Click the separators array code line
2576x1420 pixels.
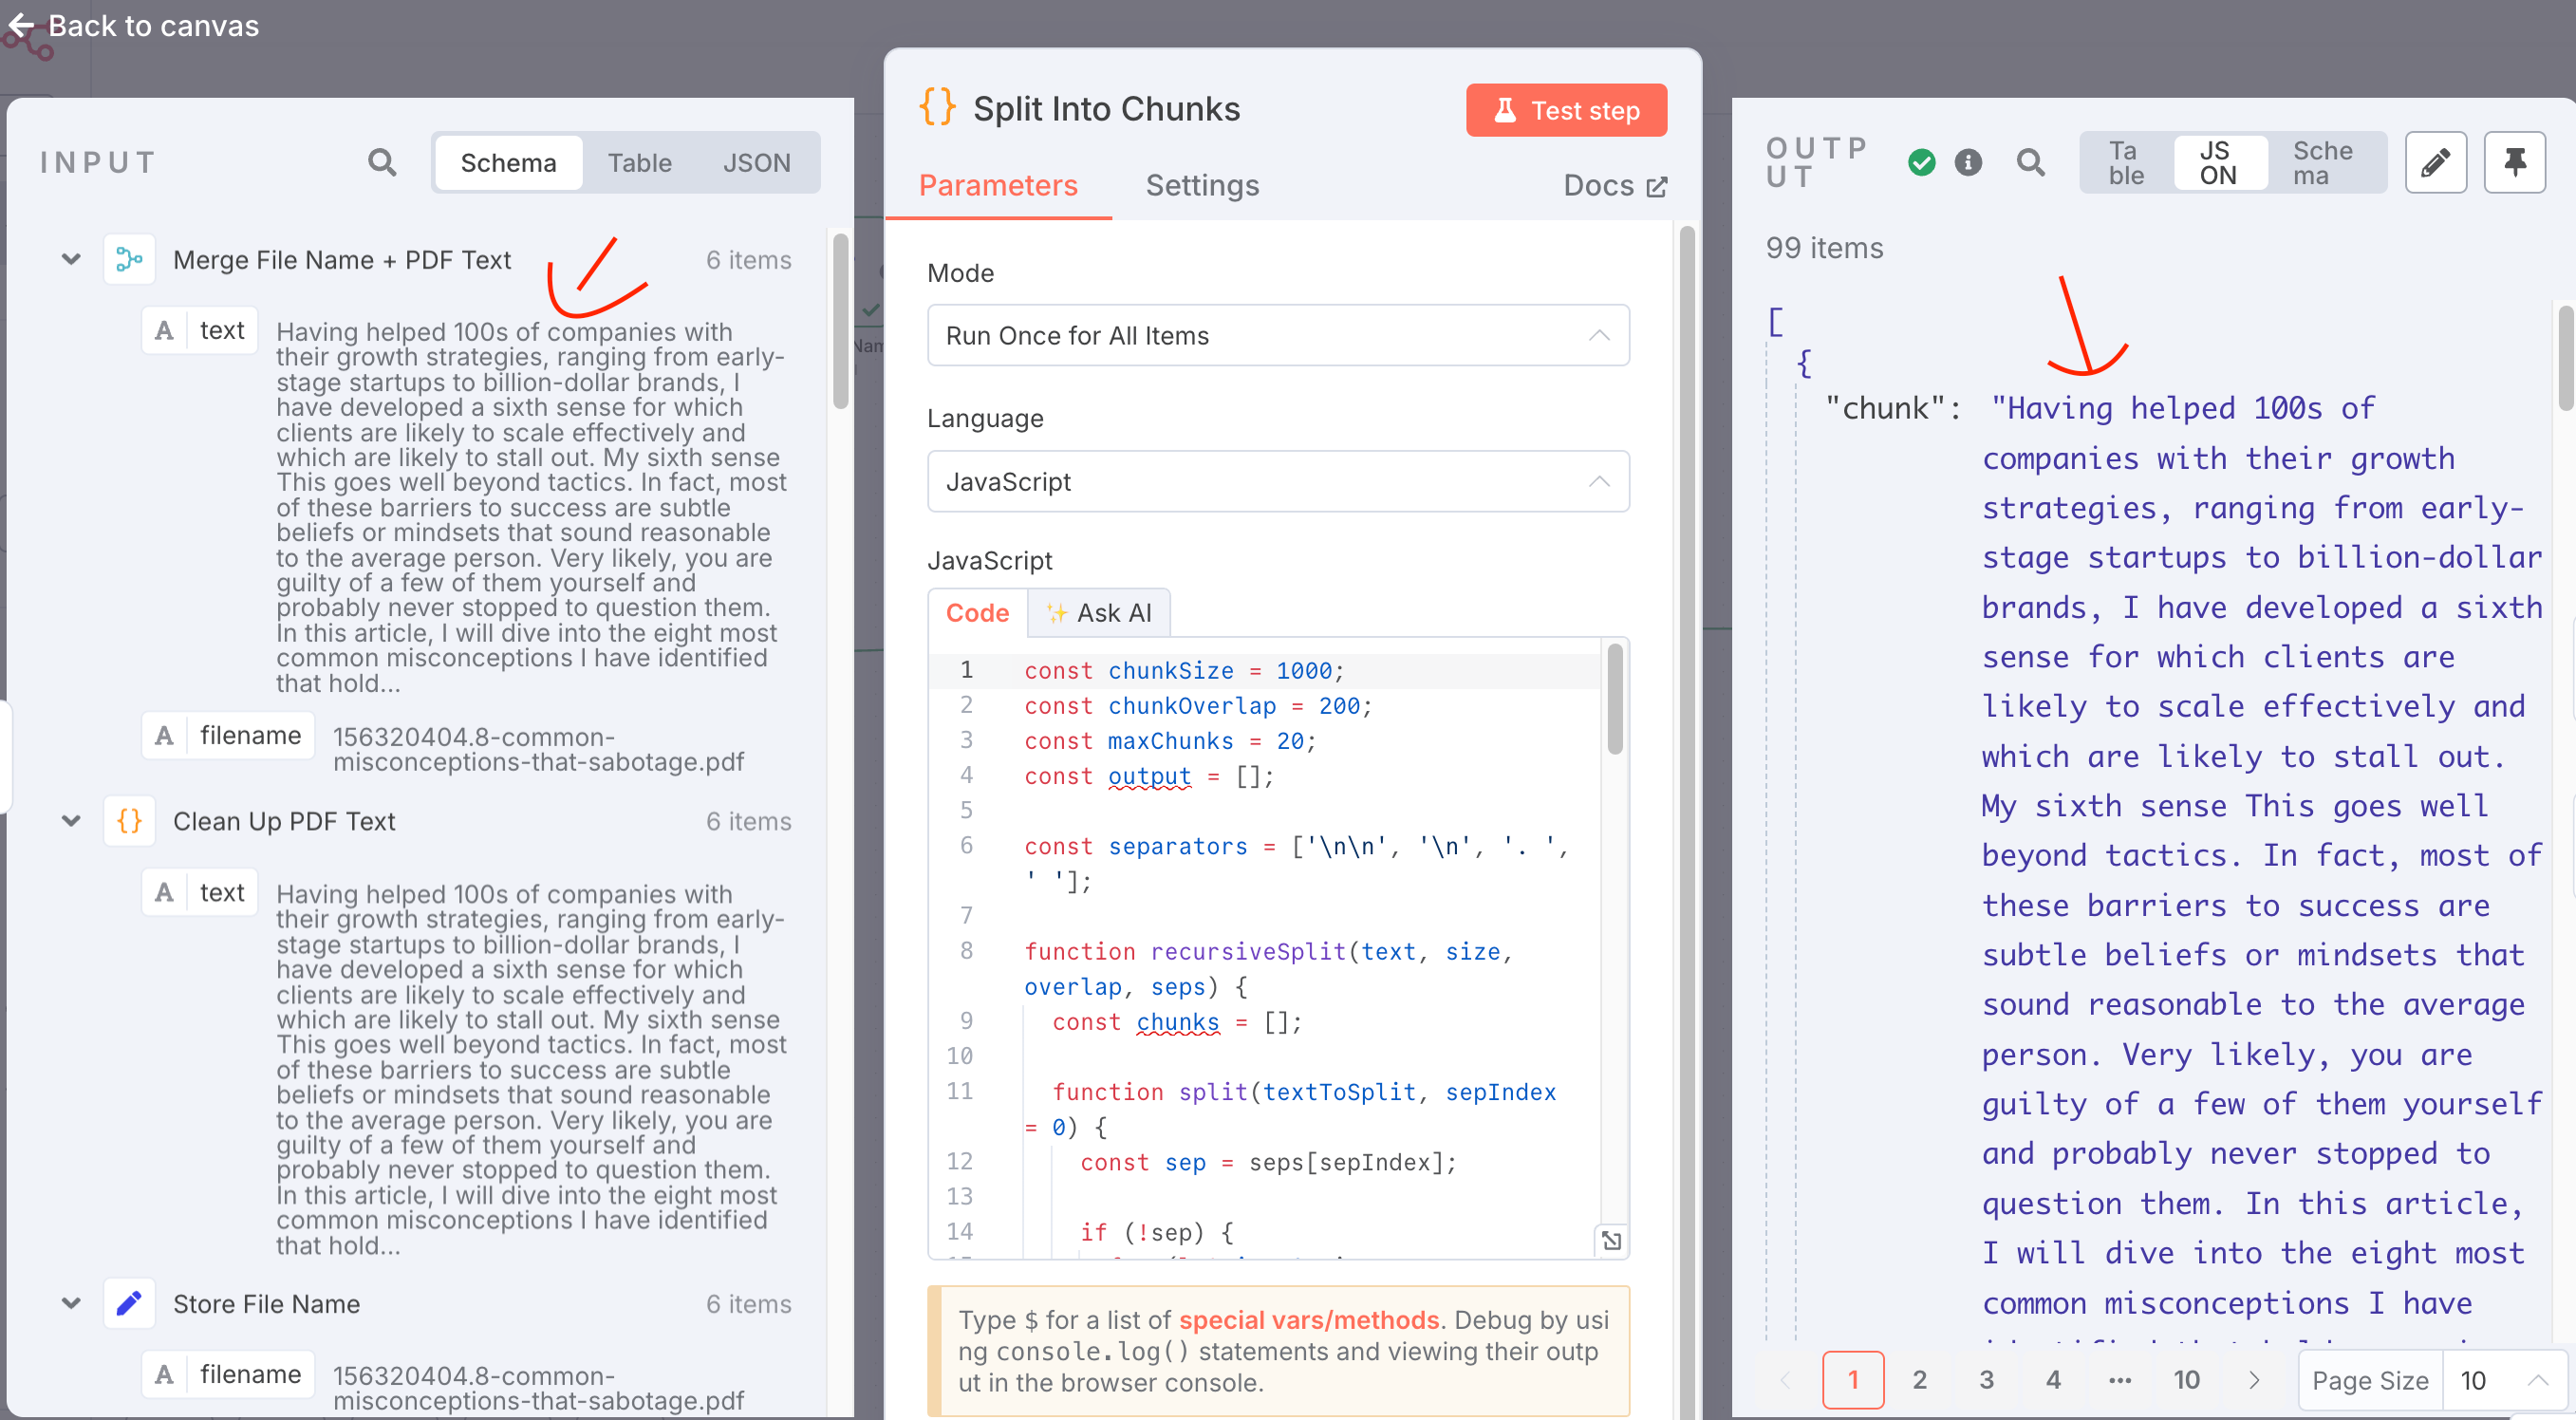pos(1296,864)
